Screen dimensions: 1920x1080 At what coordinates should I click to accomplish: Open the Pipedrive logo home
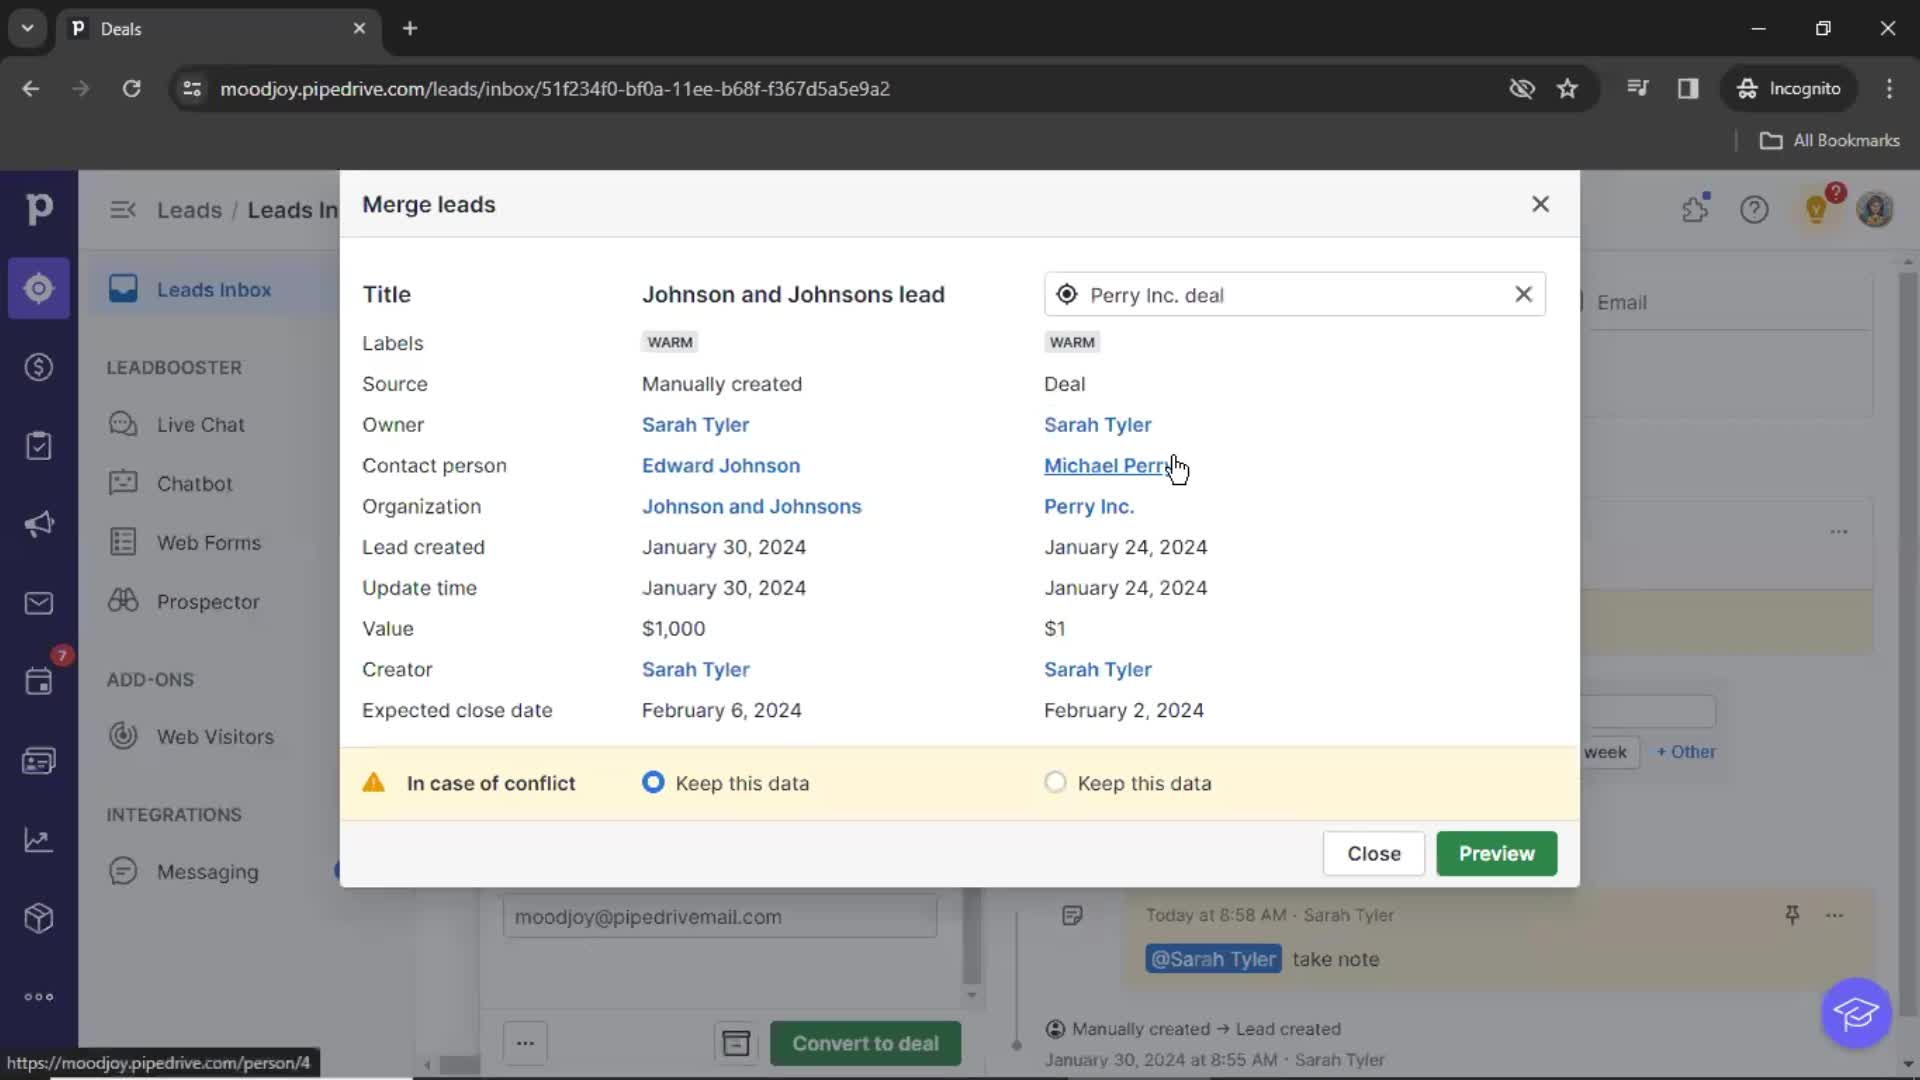click(38, 209)
